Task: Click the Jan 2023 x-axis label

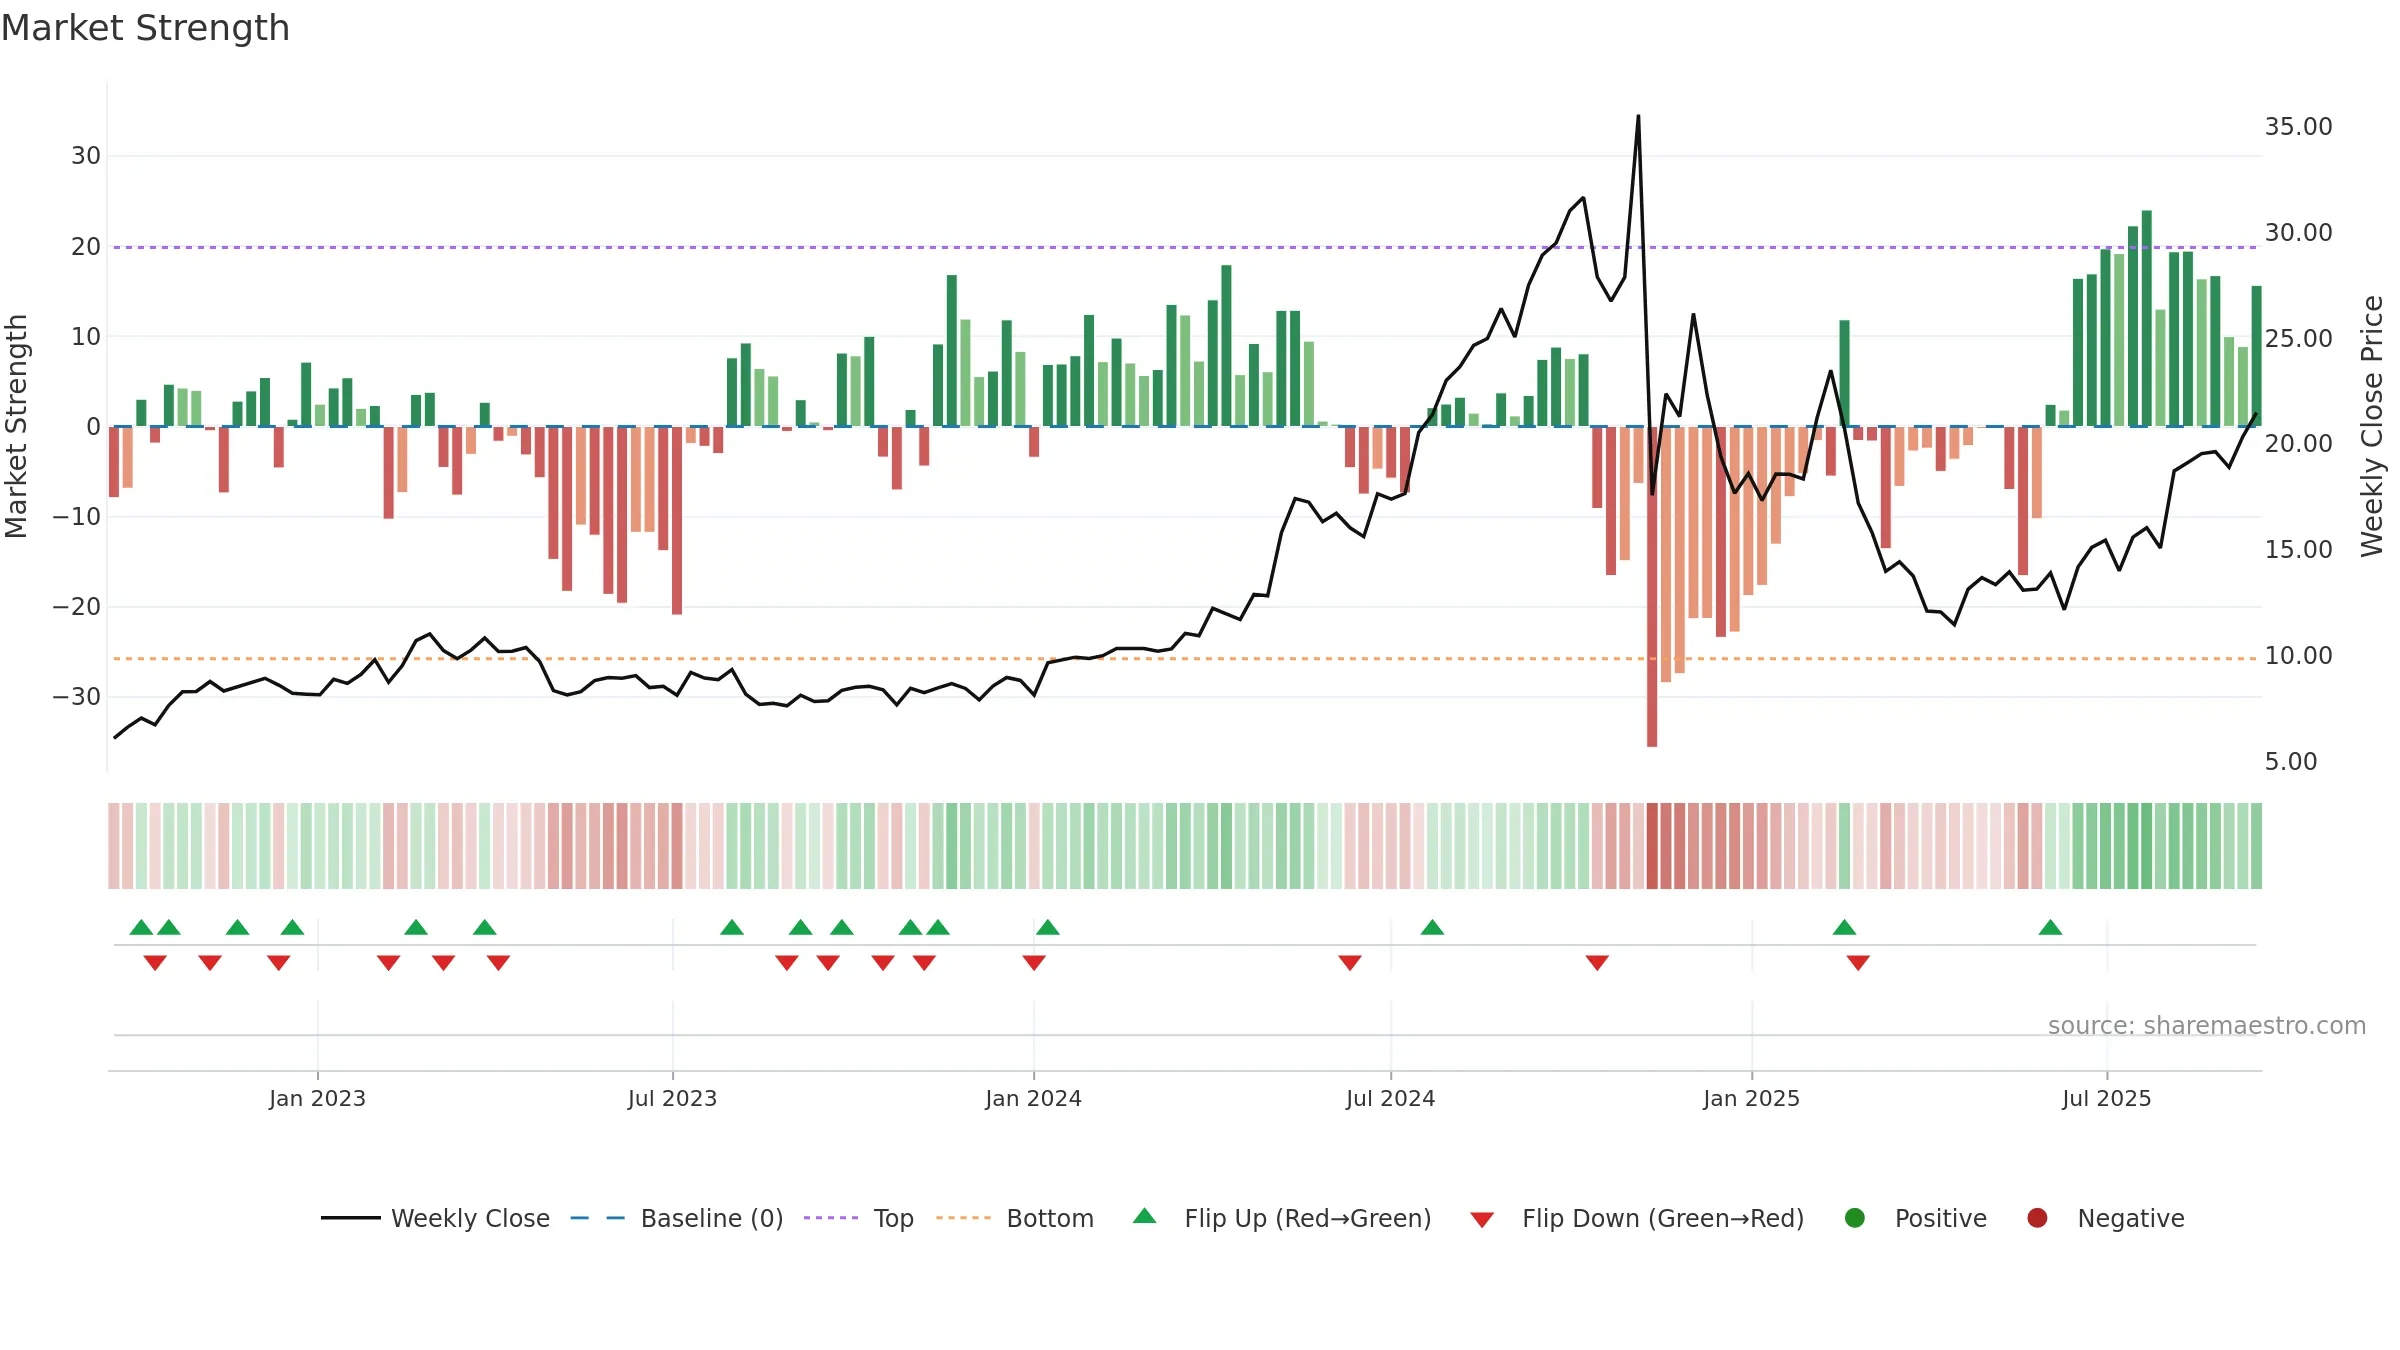Action: 317,1099
